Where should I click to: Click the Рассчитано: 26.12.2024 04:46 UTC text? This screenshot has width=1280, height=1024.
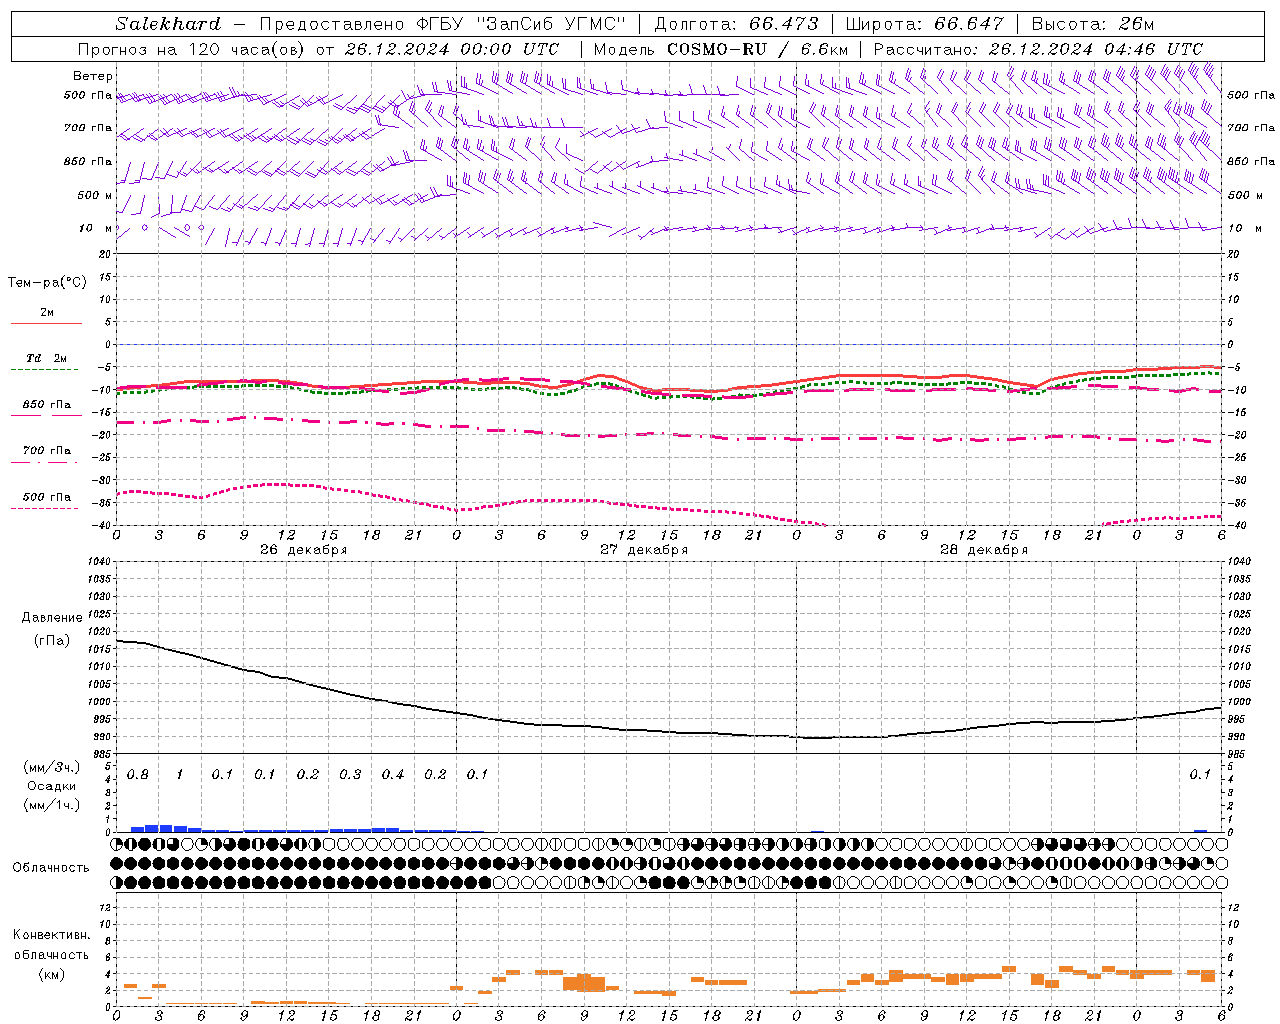point(1038,49)
